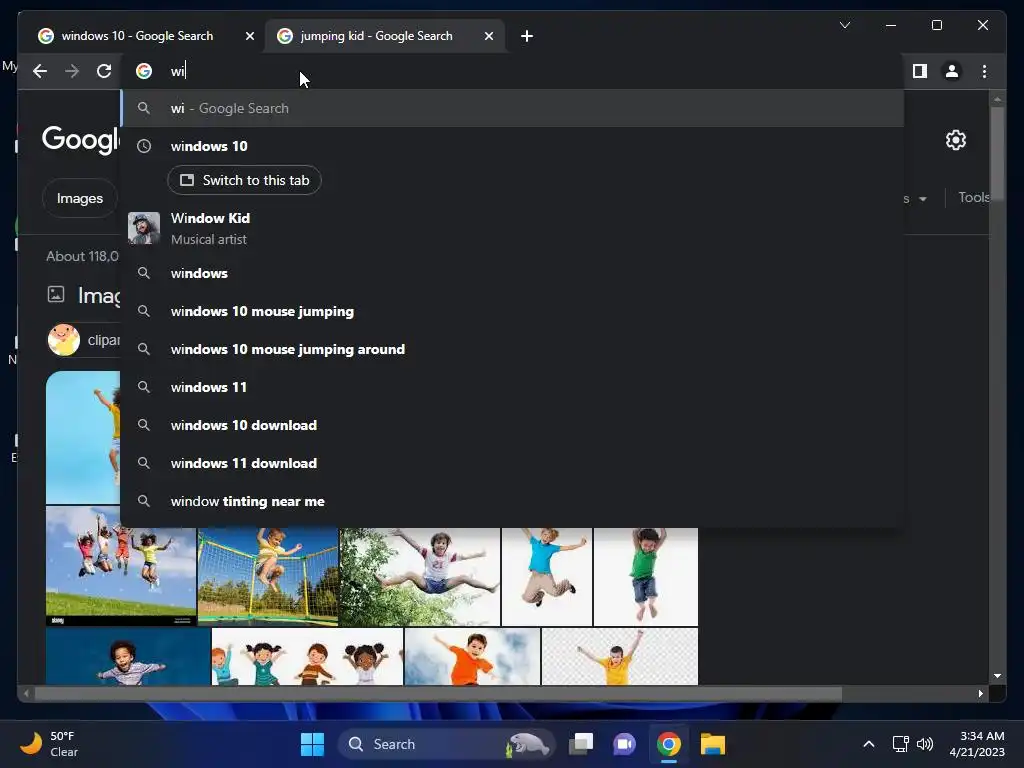Viewport: 1024px width, 768px height.
Task: Click the taskbar Search box
Action: 447,744
